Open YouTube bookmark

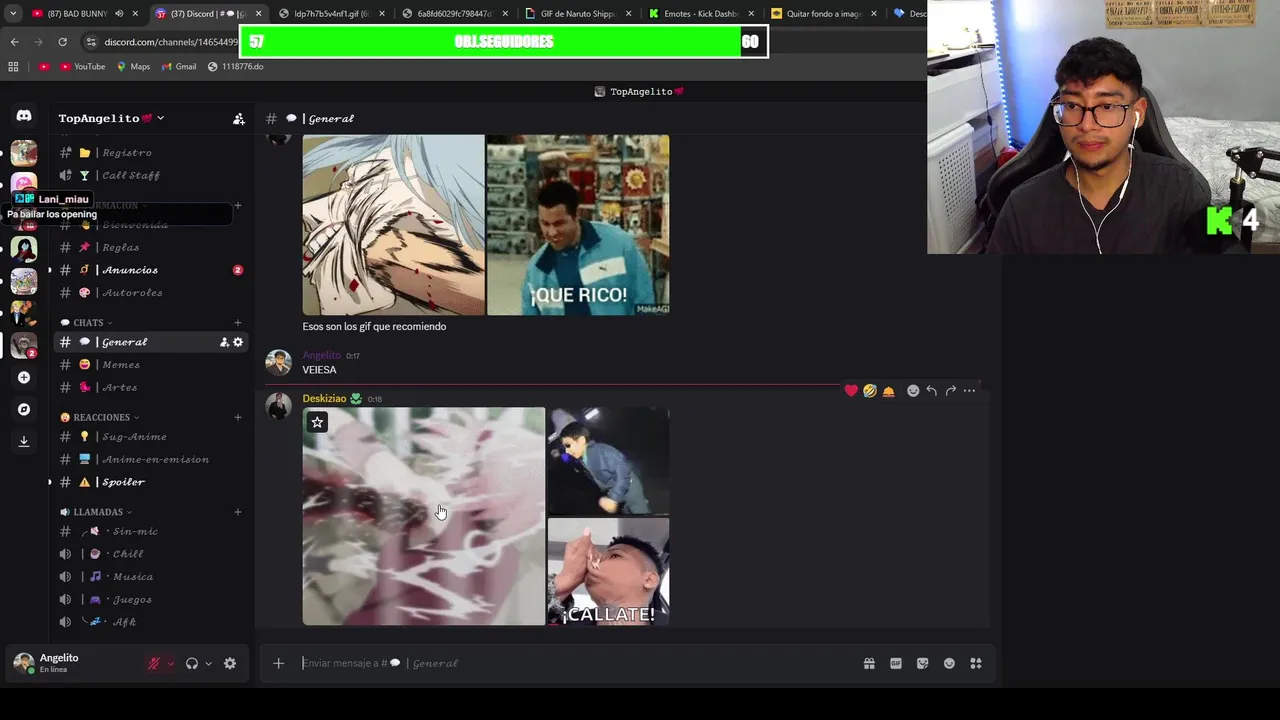(x=82, y=66)
